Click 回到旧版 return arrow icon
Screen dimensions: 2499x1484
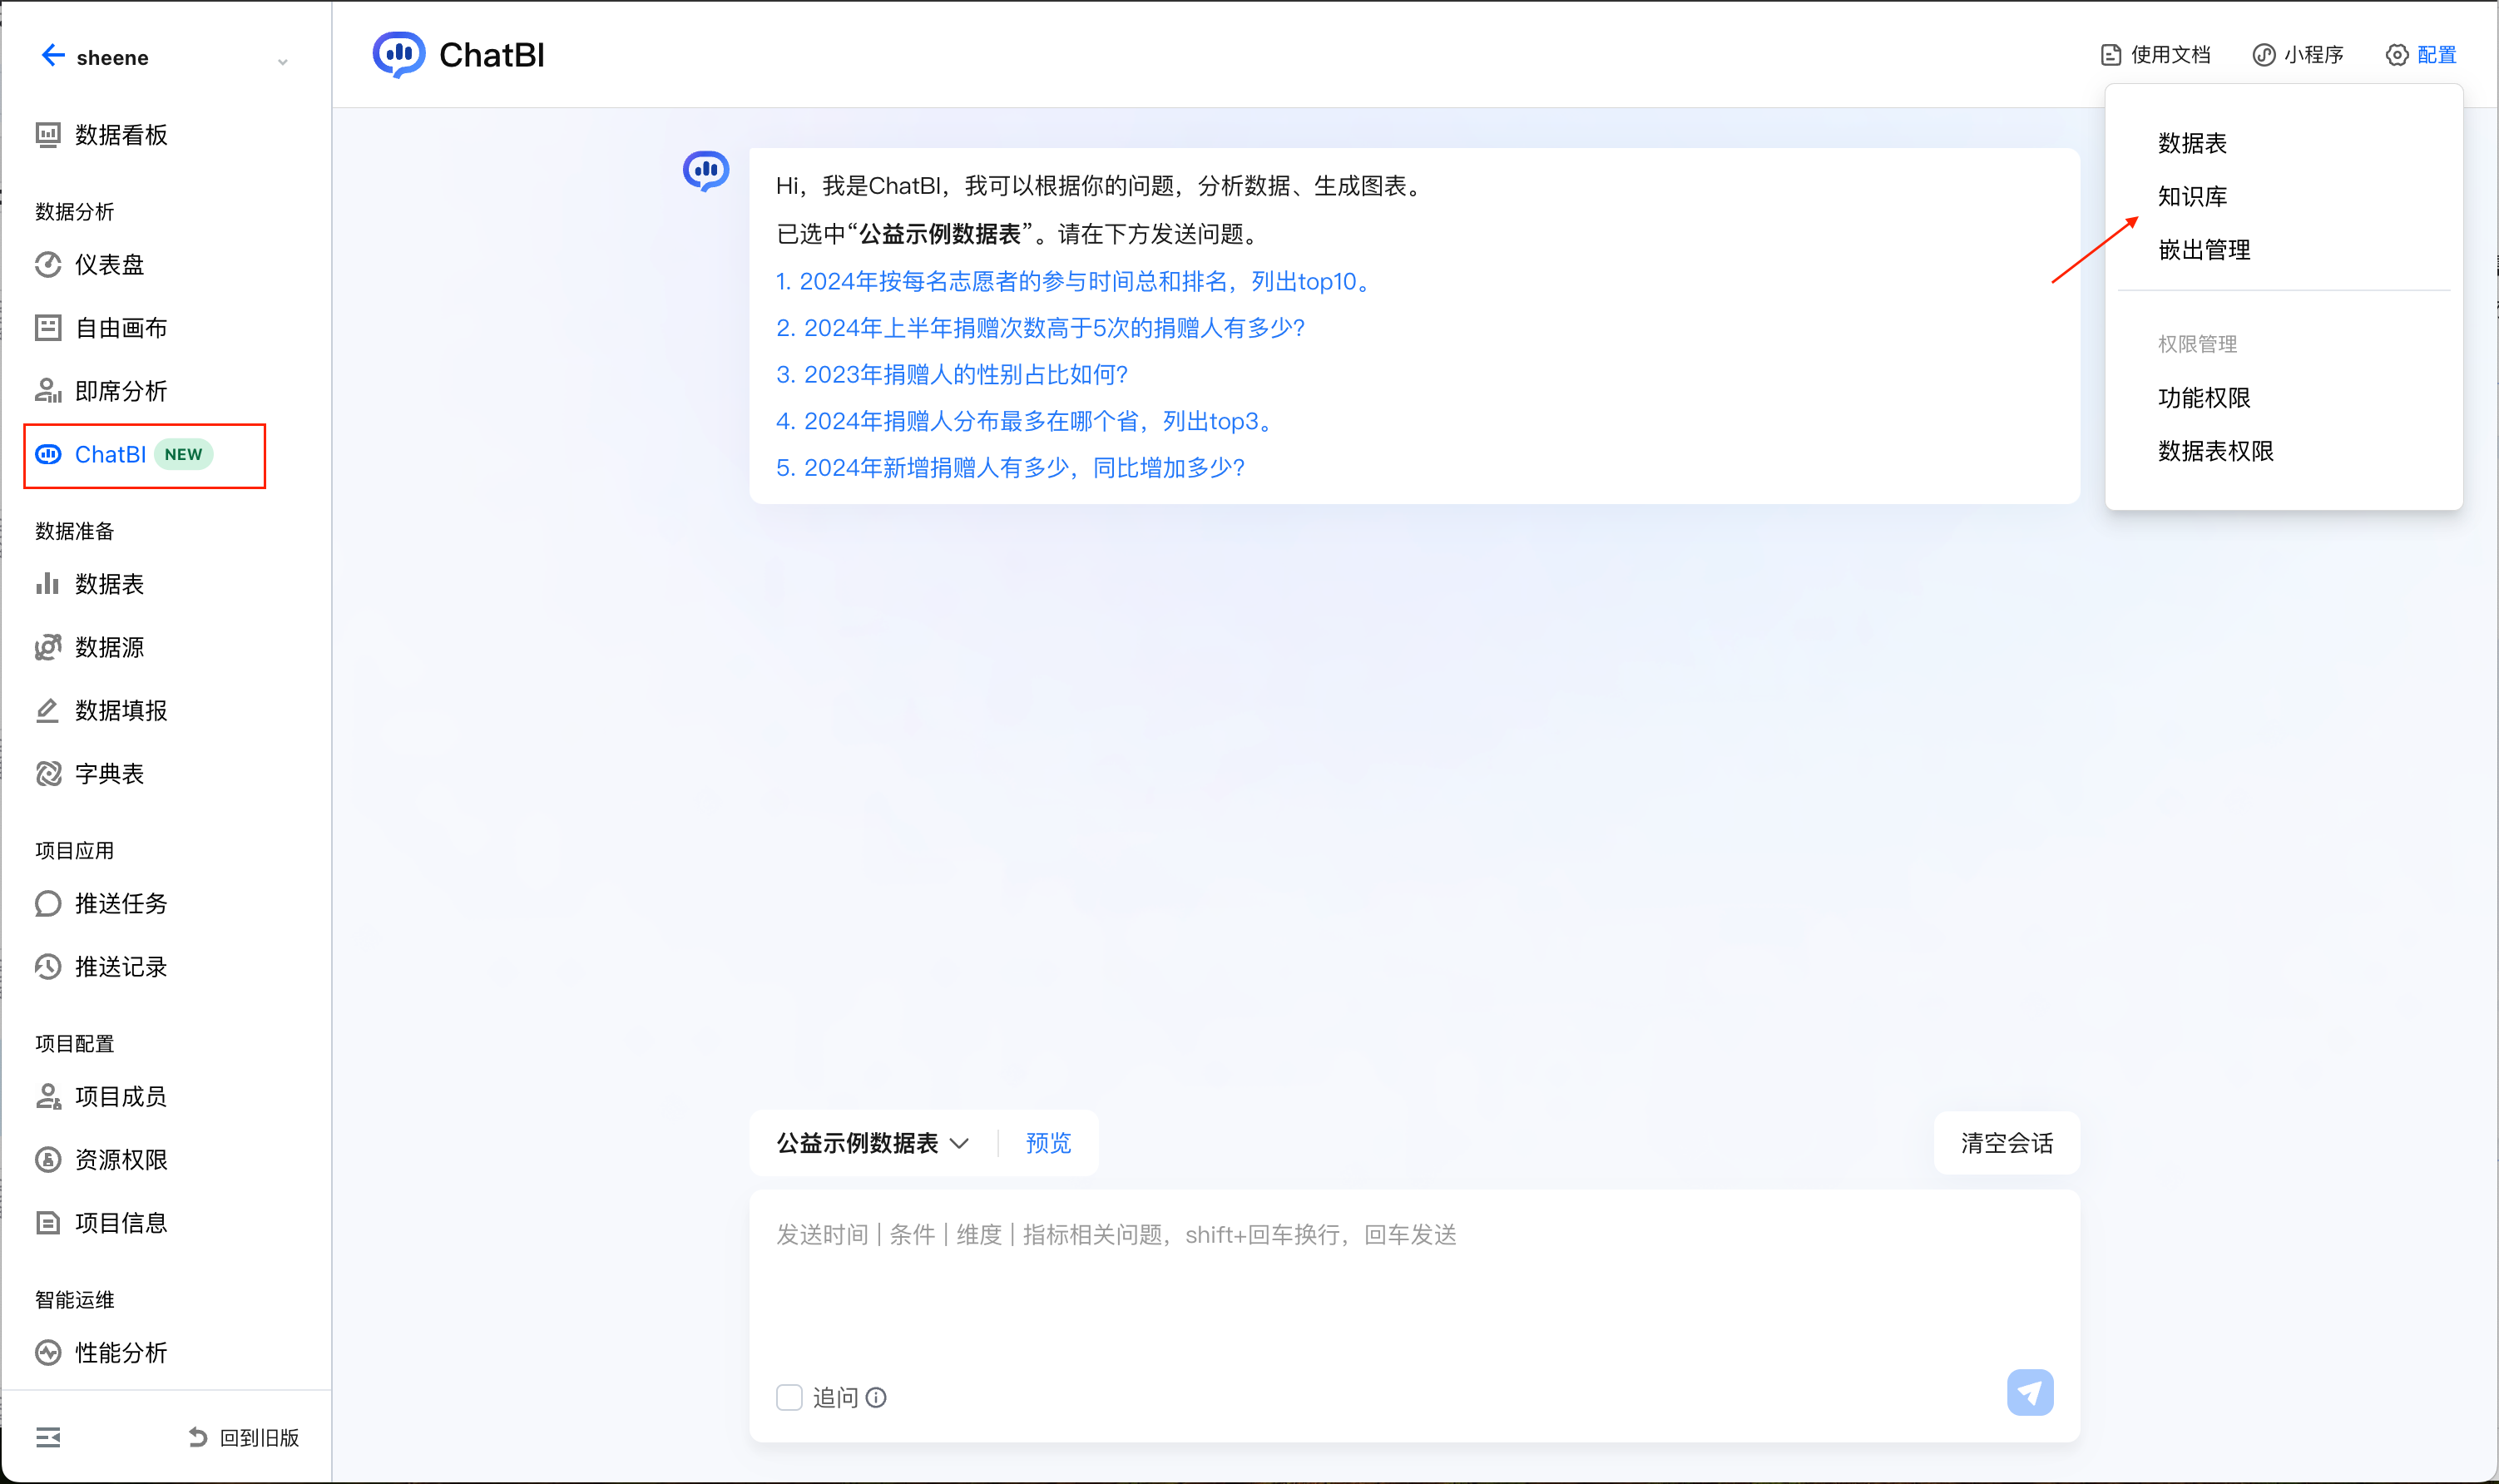click(x=198, y=1438)
